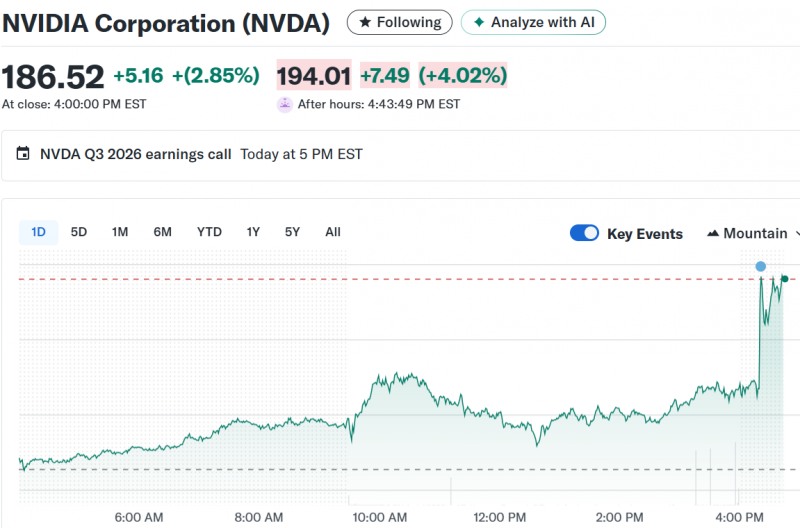Expand the Mountain chart style dropdown arrow
Screen dimensions: 800x528
coord(796,234)
